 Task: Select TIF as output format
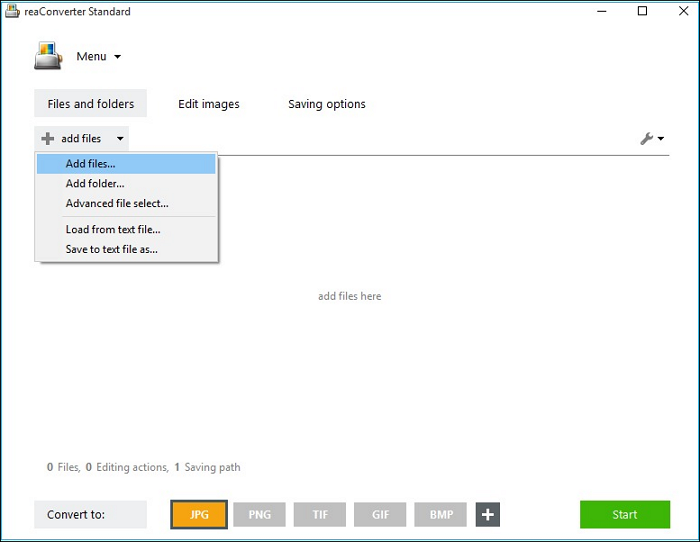(x=320, y=514)
